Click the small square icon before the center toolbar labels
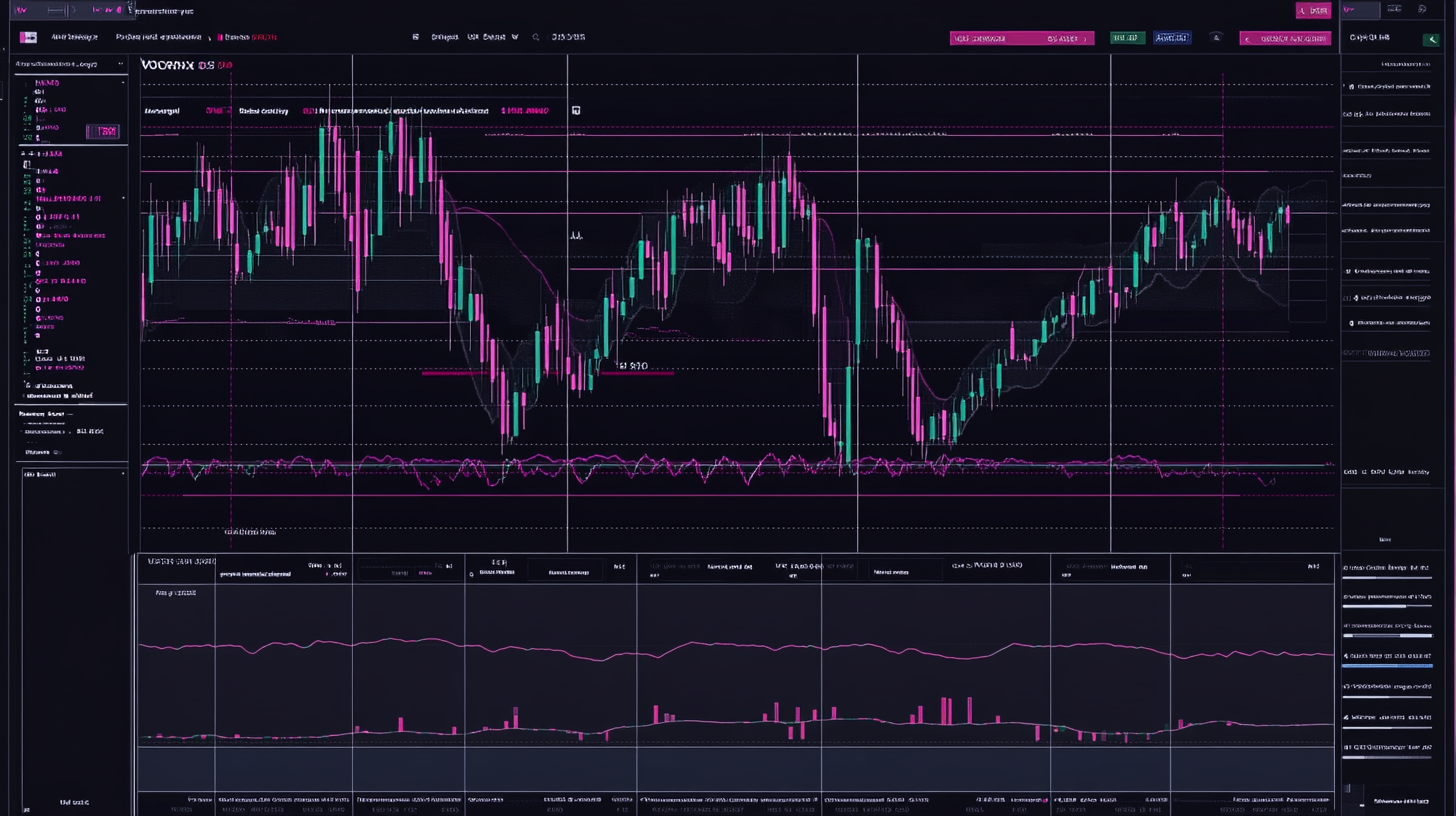Viewport: 1456px width, 816px height. coord(415,37)
